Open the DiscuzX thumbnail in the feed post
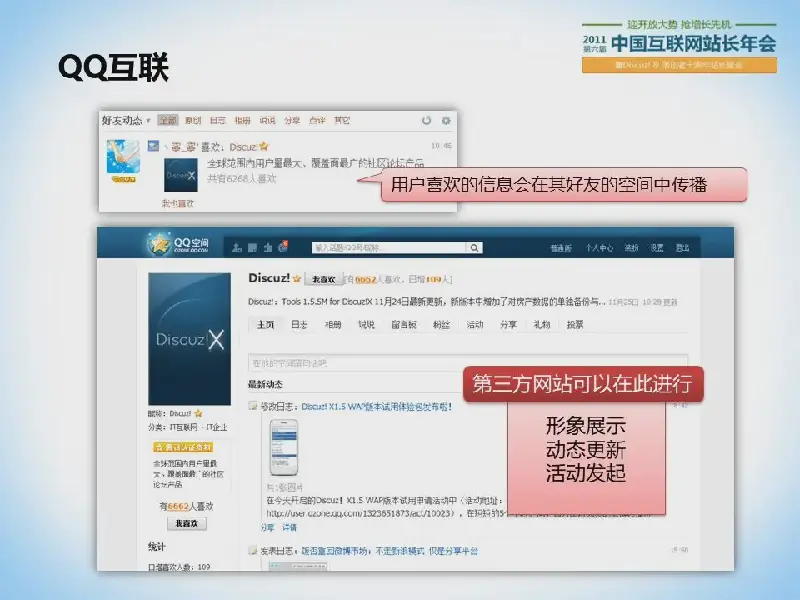The image size is (800, 600). pos(181,175)
